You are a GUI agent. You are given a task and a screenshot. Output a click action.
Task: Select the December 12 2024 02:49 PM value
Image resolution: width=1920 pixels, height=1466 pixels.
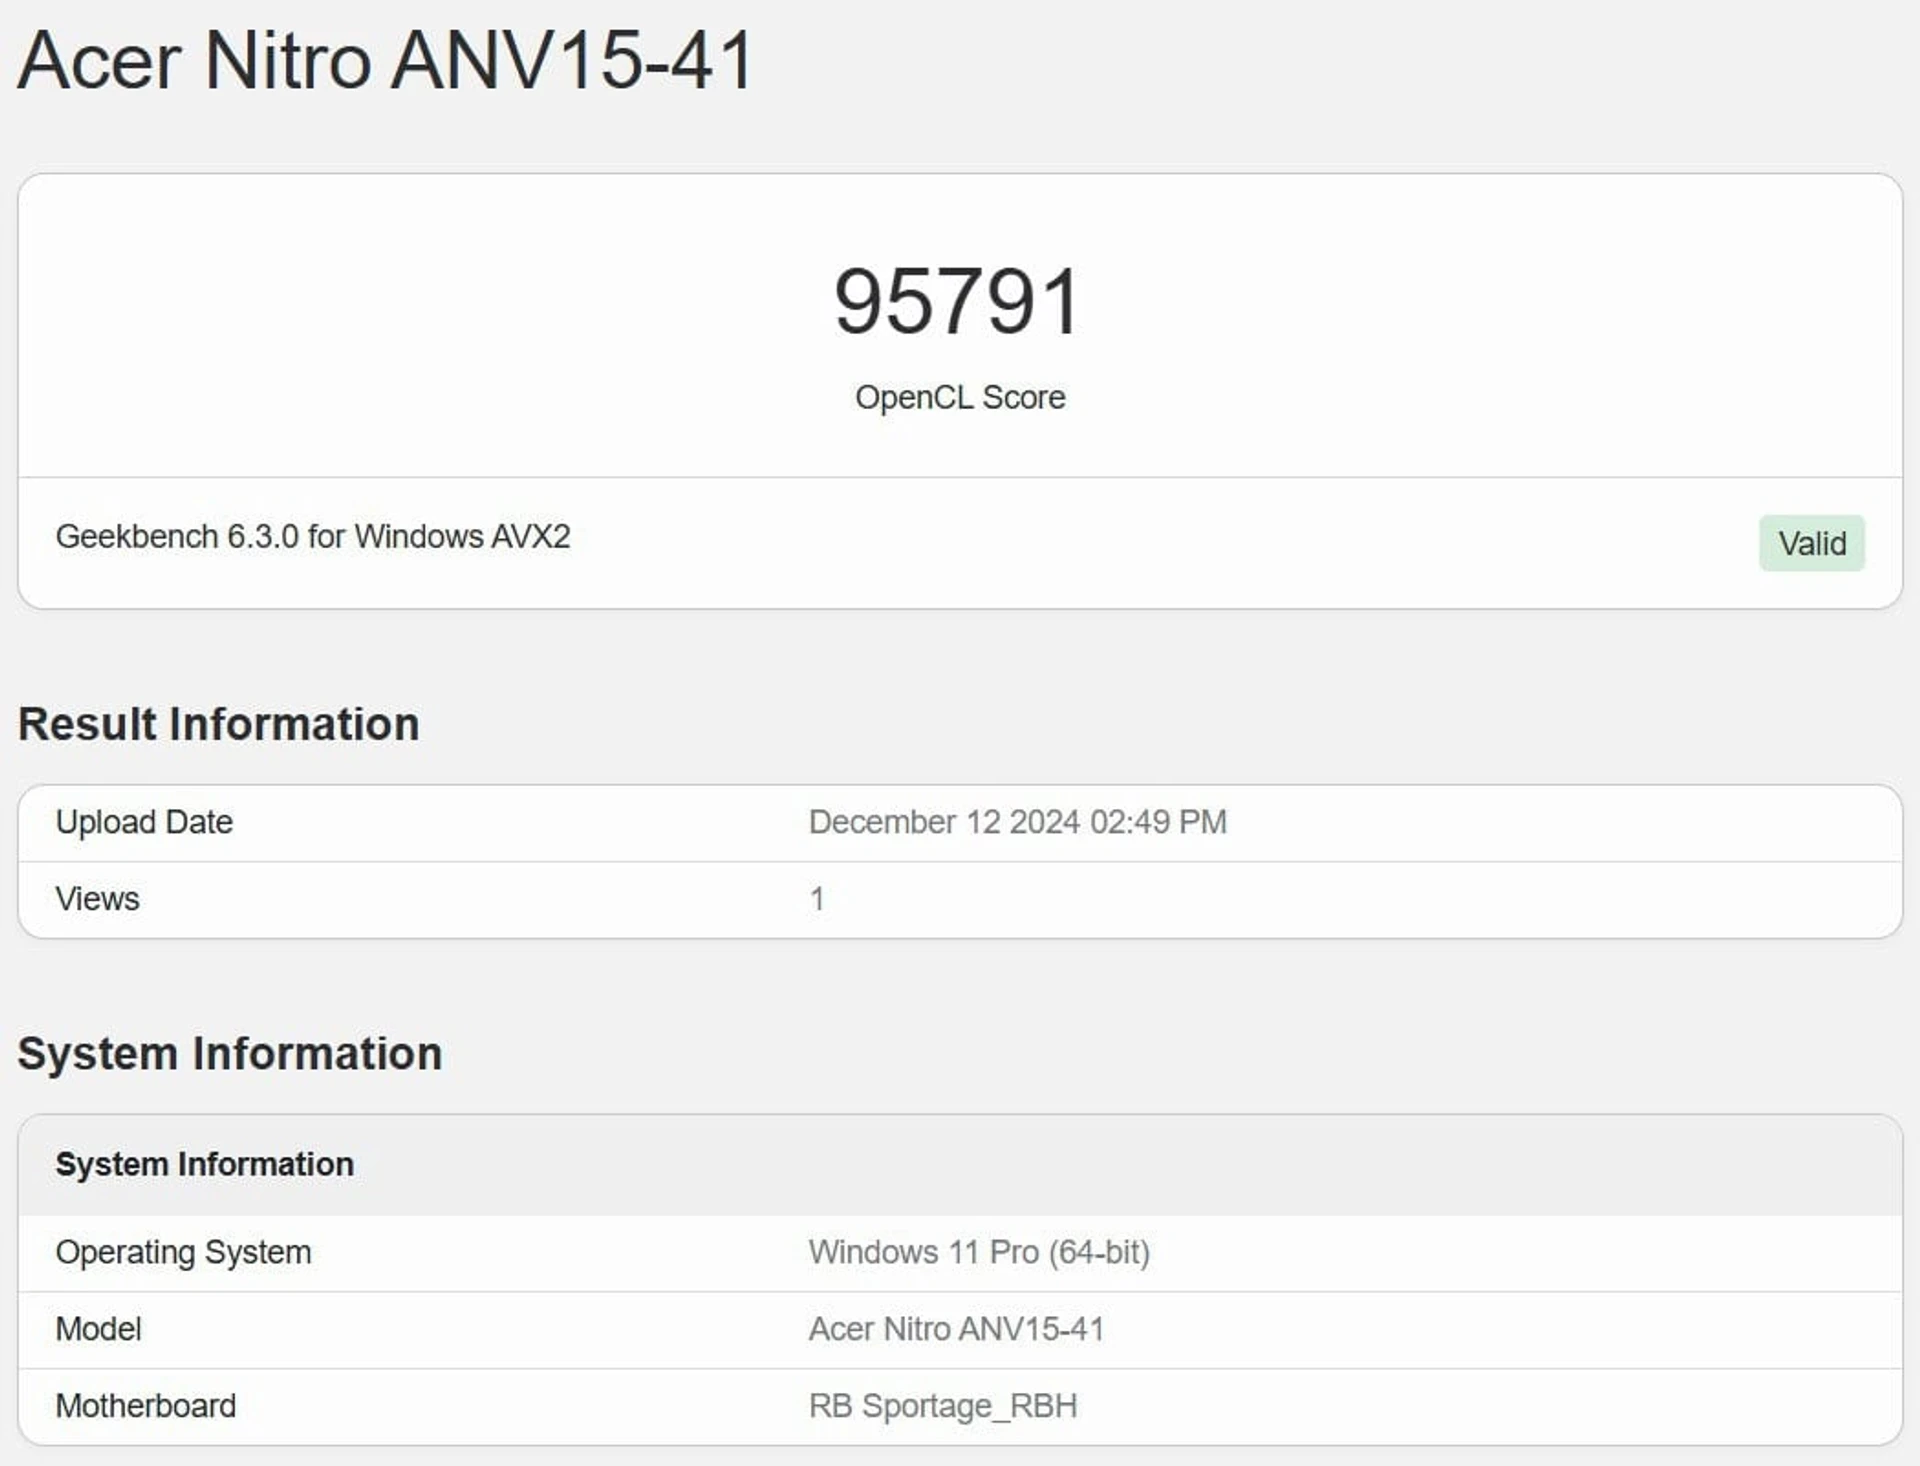click(1018, 822)
